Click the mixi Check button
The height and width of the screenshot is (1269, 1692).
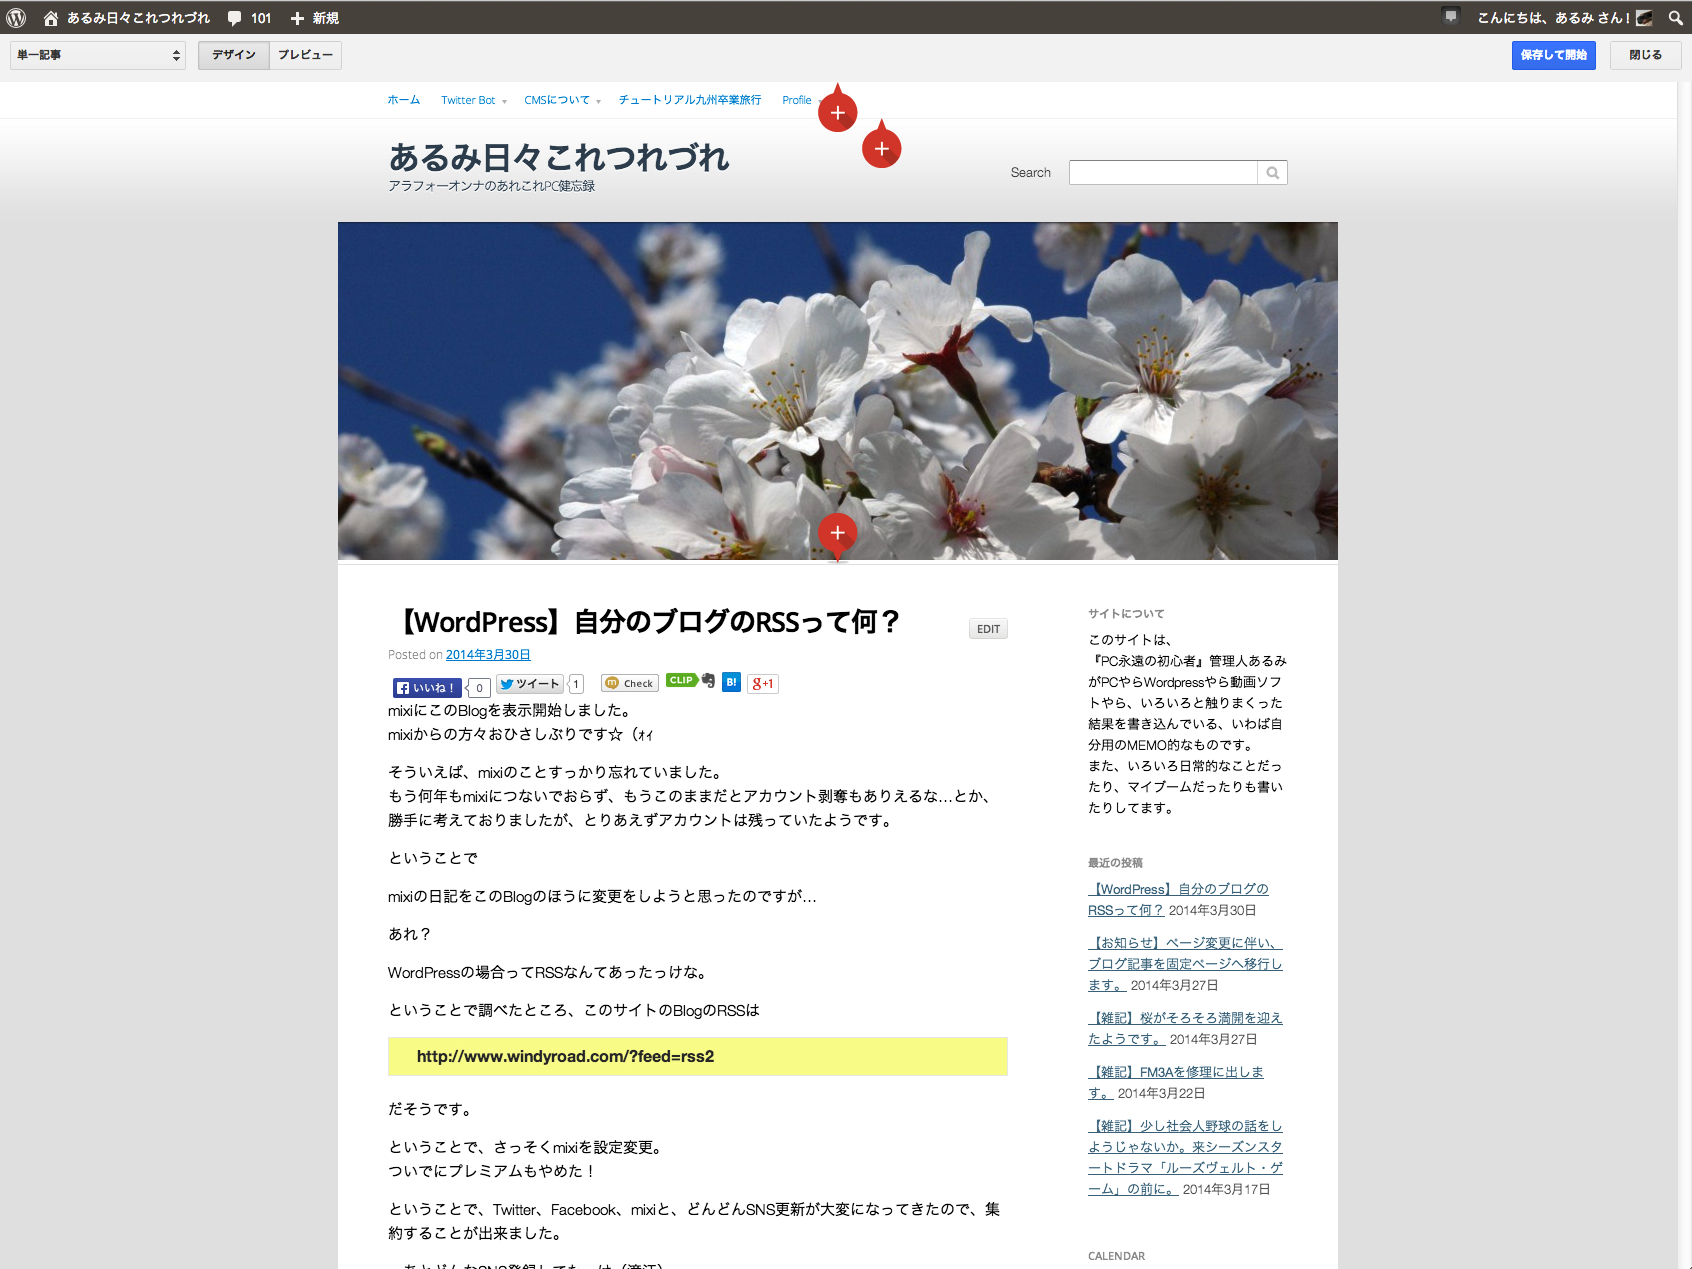pyautogui.click(x=629, y=683)
